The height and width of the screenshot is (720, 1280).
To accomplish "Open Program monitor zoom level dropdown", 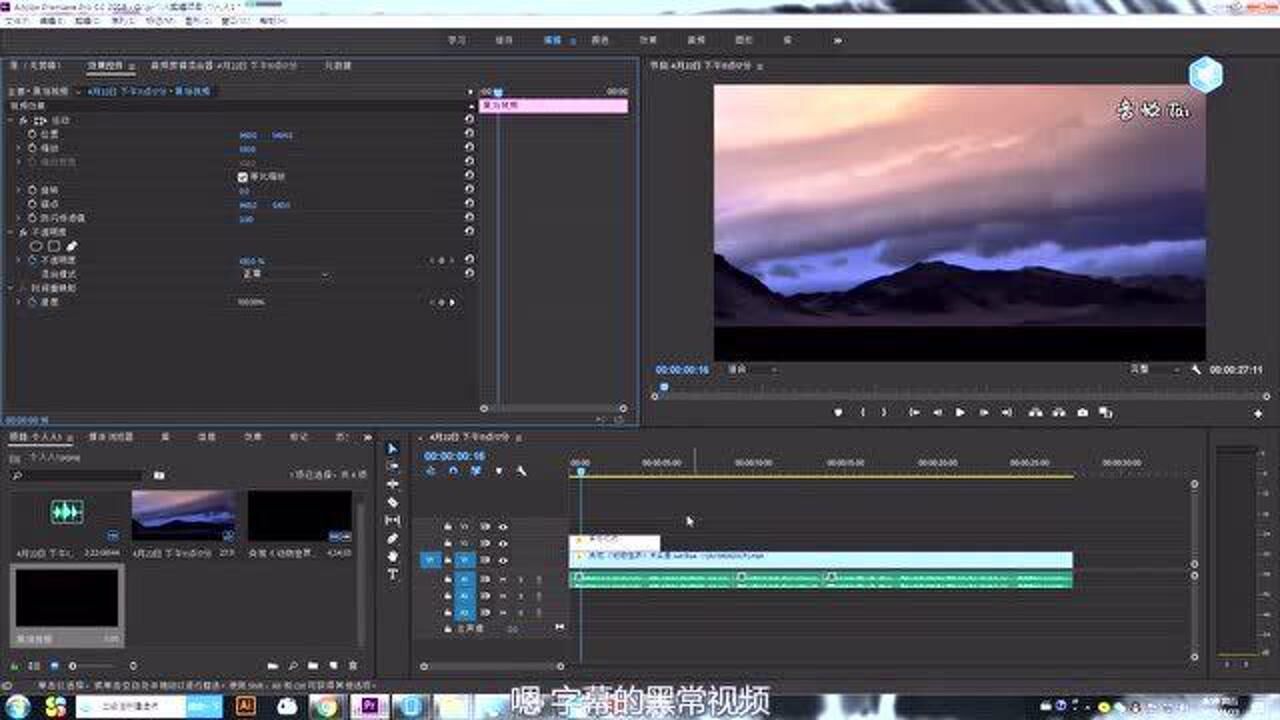I will (x=752, y=370).
